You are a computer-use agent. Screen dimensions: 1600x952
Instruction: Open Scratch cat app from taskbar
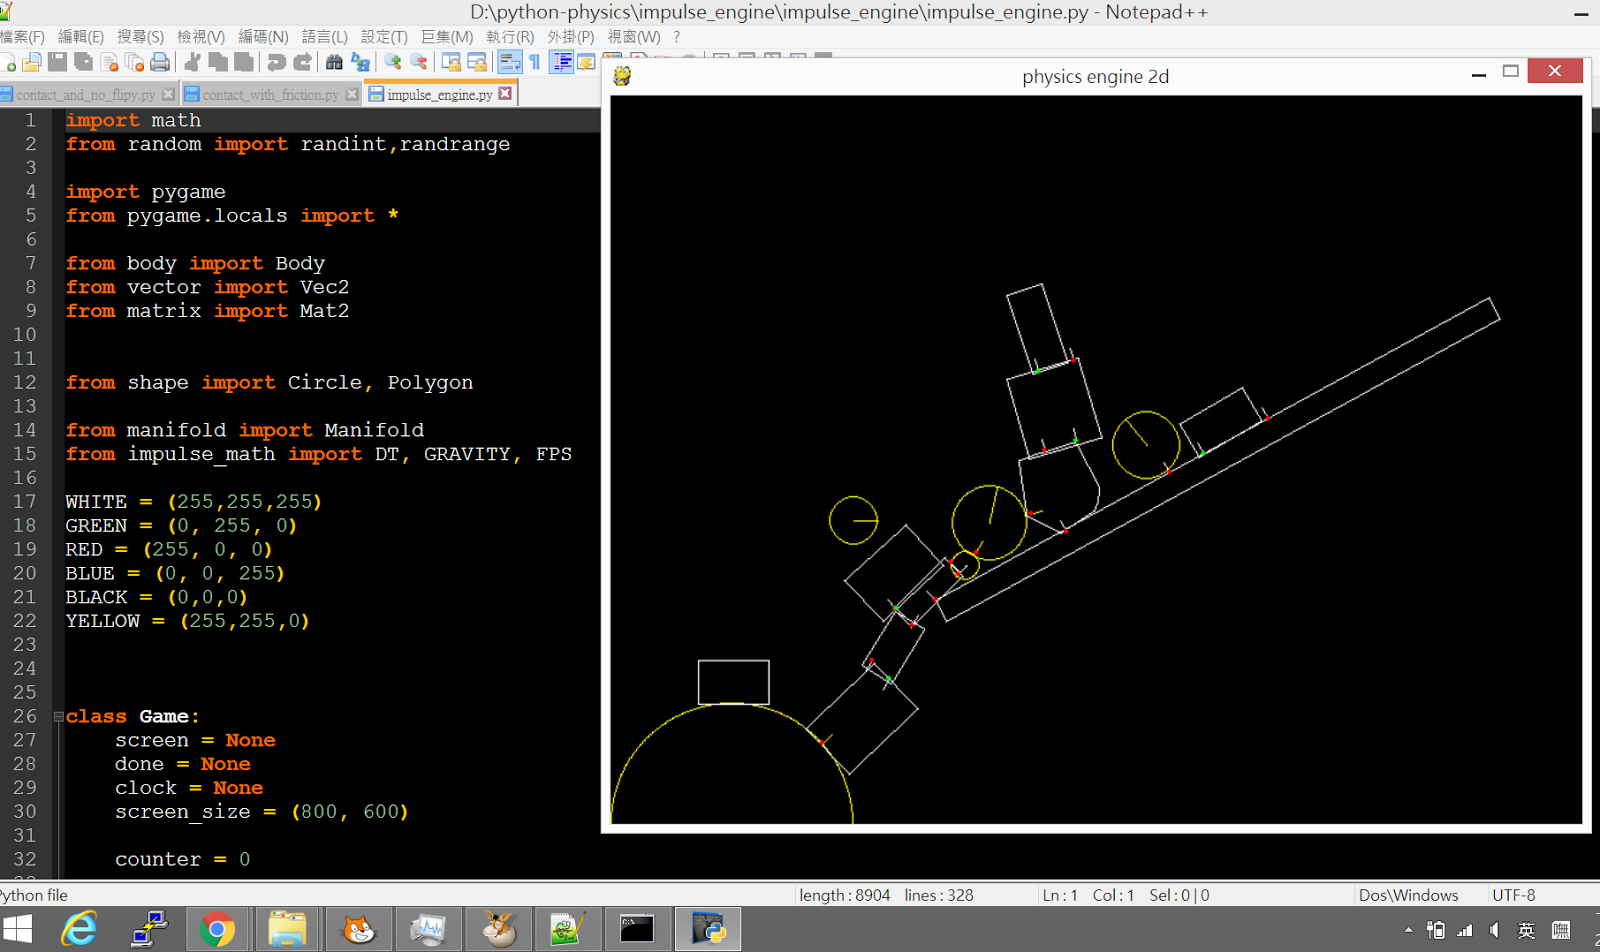tap(357, 930)
